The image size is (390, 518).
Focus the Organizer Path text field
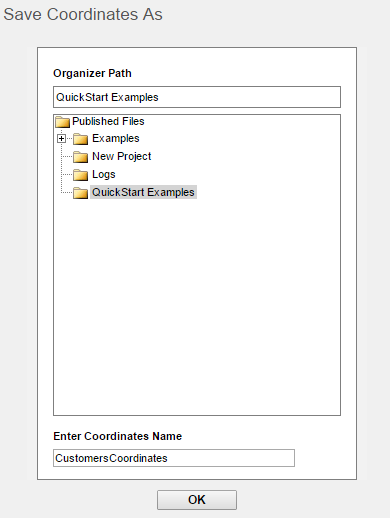coord(197,97)
